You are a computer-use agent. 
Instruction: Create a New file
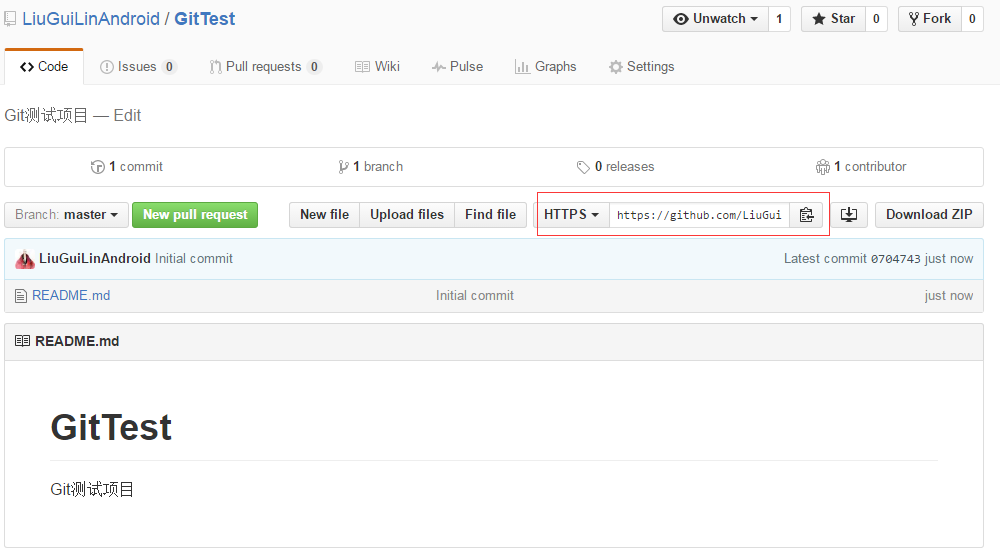(x=325, y=215)
